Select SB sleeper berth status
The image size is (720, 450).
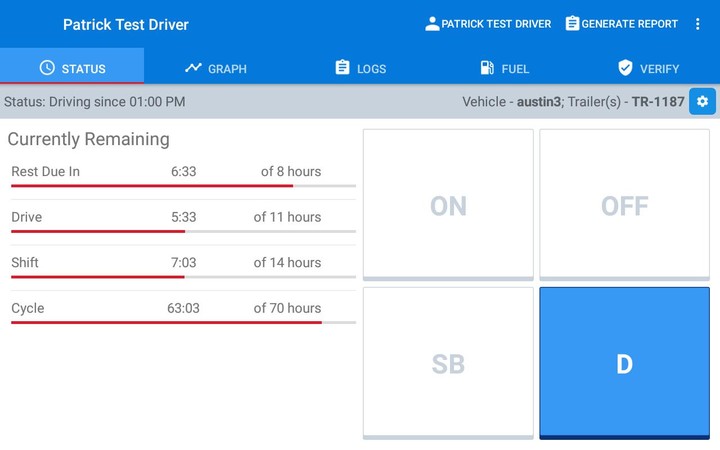point(448,364)
